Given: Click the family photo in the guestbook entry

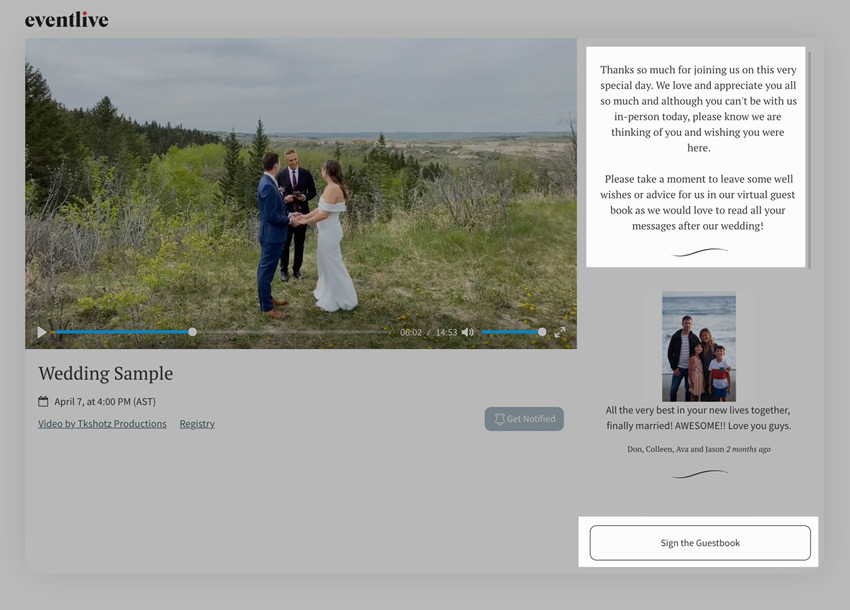Looking at the screenshot, I should (x=699, y=345).
